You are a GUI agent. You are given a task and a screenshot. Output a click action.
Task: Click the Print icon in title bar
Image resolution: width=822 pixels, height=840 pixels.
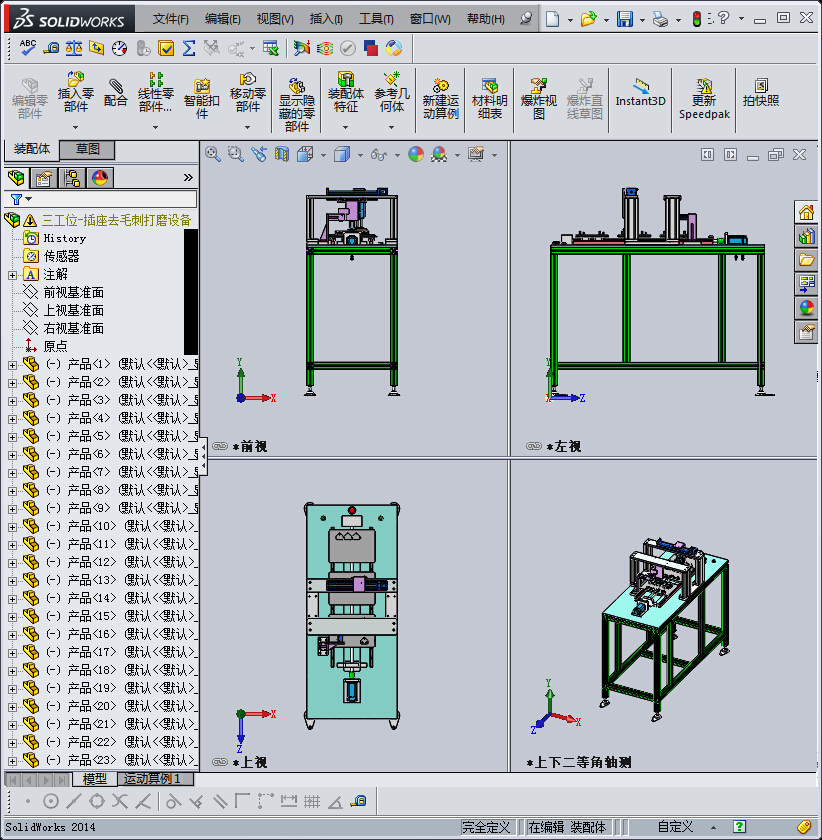[660, 19]
